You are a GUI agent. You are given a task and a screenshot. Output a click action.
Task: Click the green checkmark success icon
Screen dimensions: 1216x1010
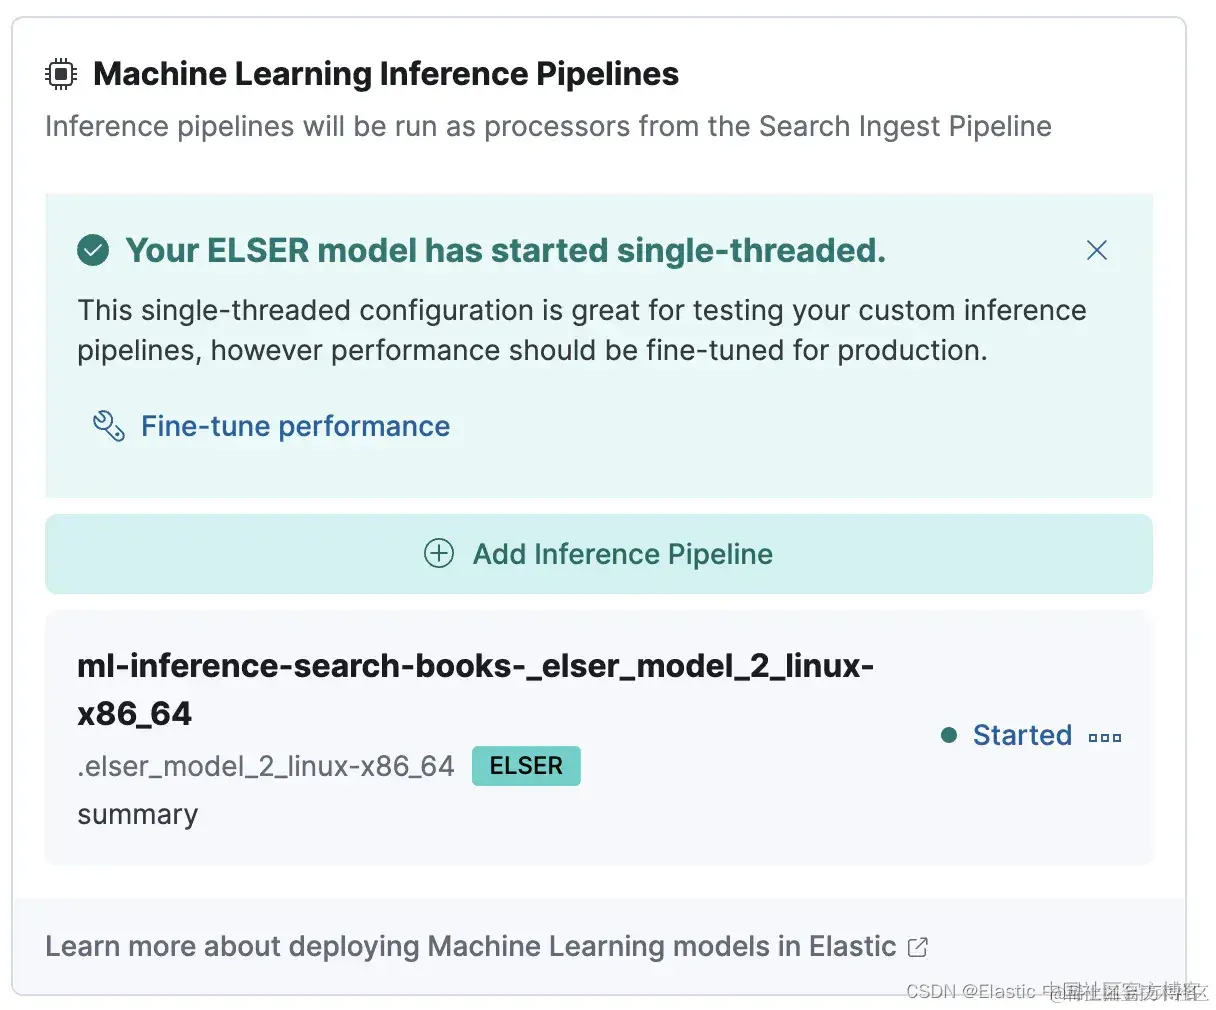click(93, 250)
